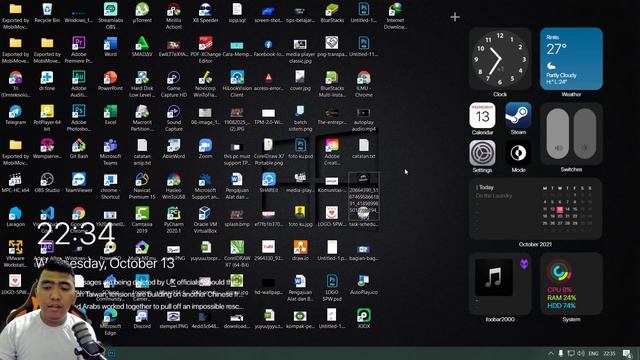The width and height of the screenshot is (640, 360).
Task: Launch the Discord shortcut
Action: point(142,318)
